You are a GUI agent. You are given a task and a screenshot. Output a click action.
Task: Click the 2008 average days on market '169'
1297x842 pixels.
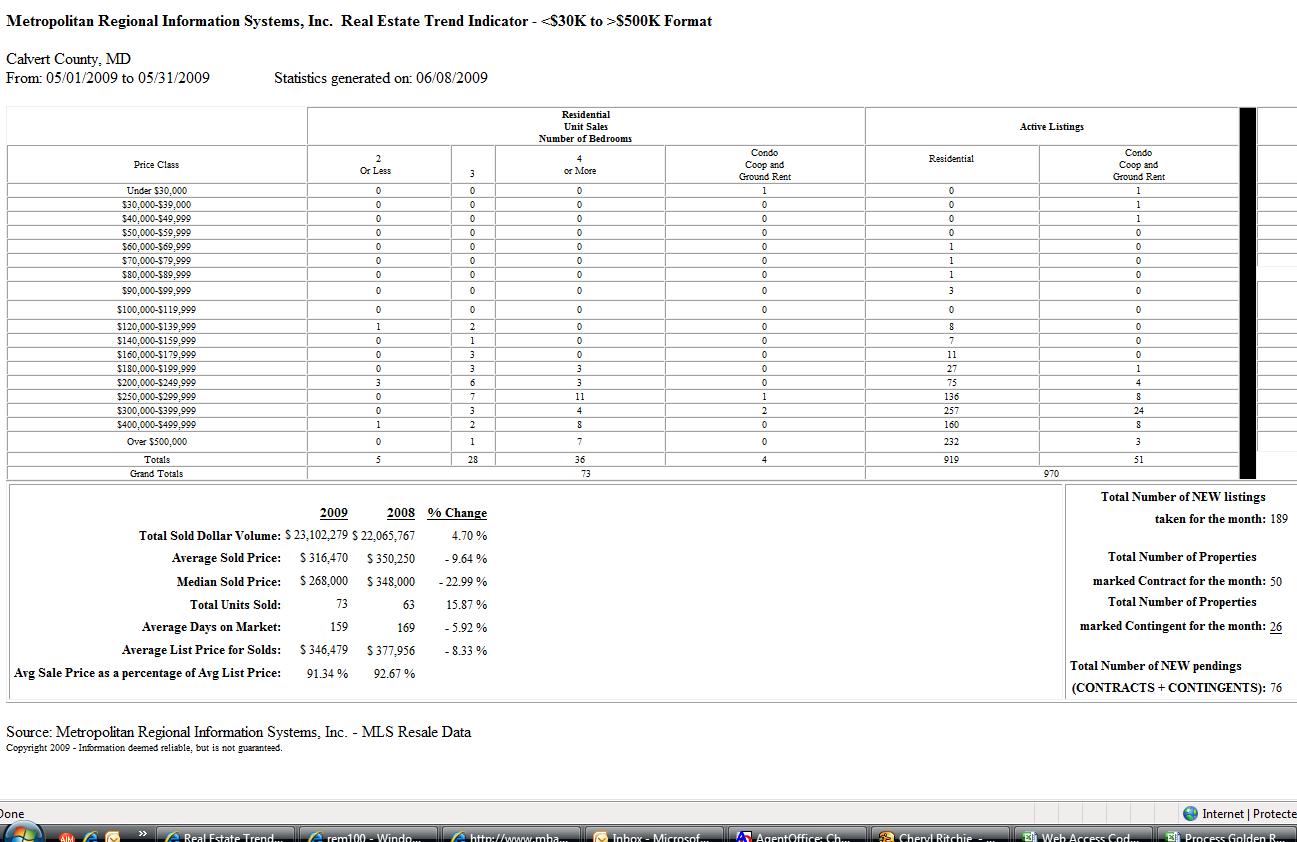(406, 627)
